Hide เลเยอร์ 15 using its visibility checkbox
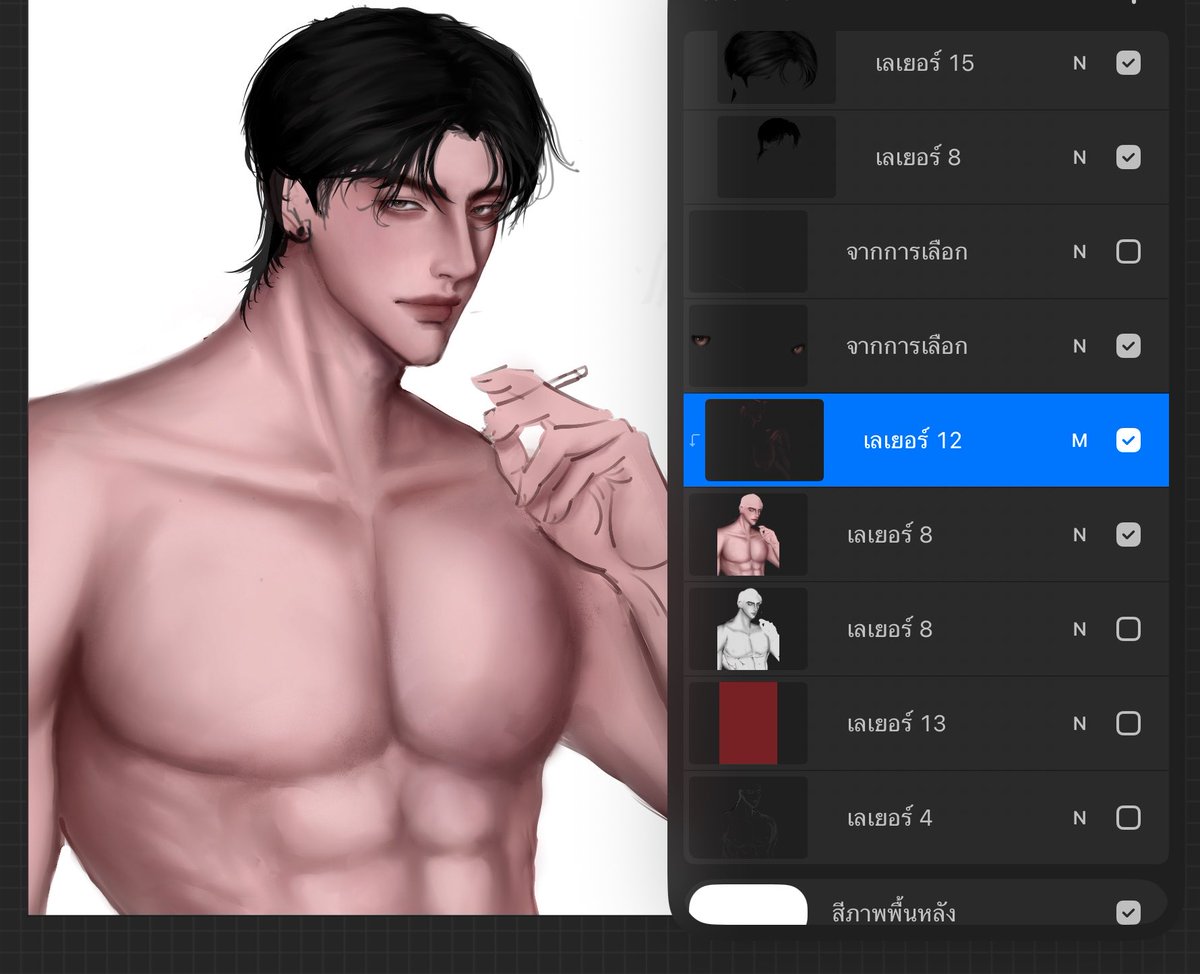The height and width of the screenshot is (974, 1200). click(x=1129, y=63)
